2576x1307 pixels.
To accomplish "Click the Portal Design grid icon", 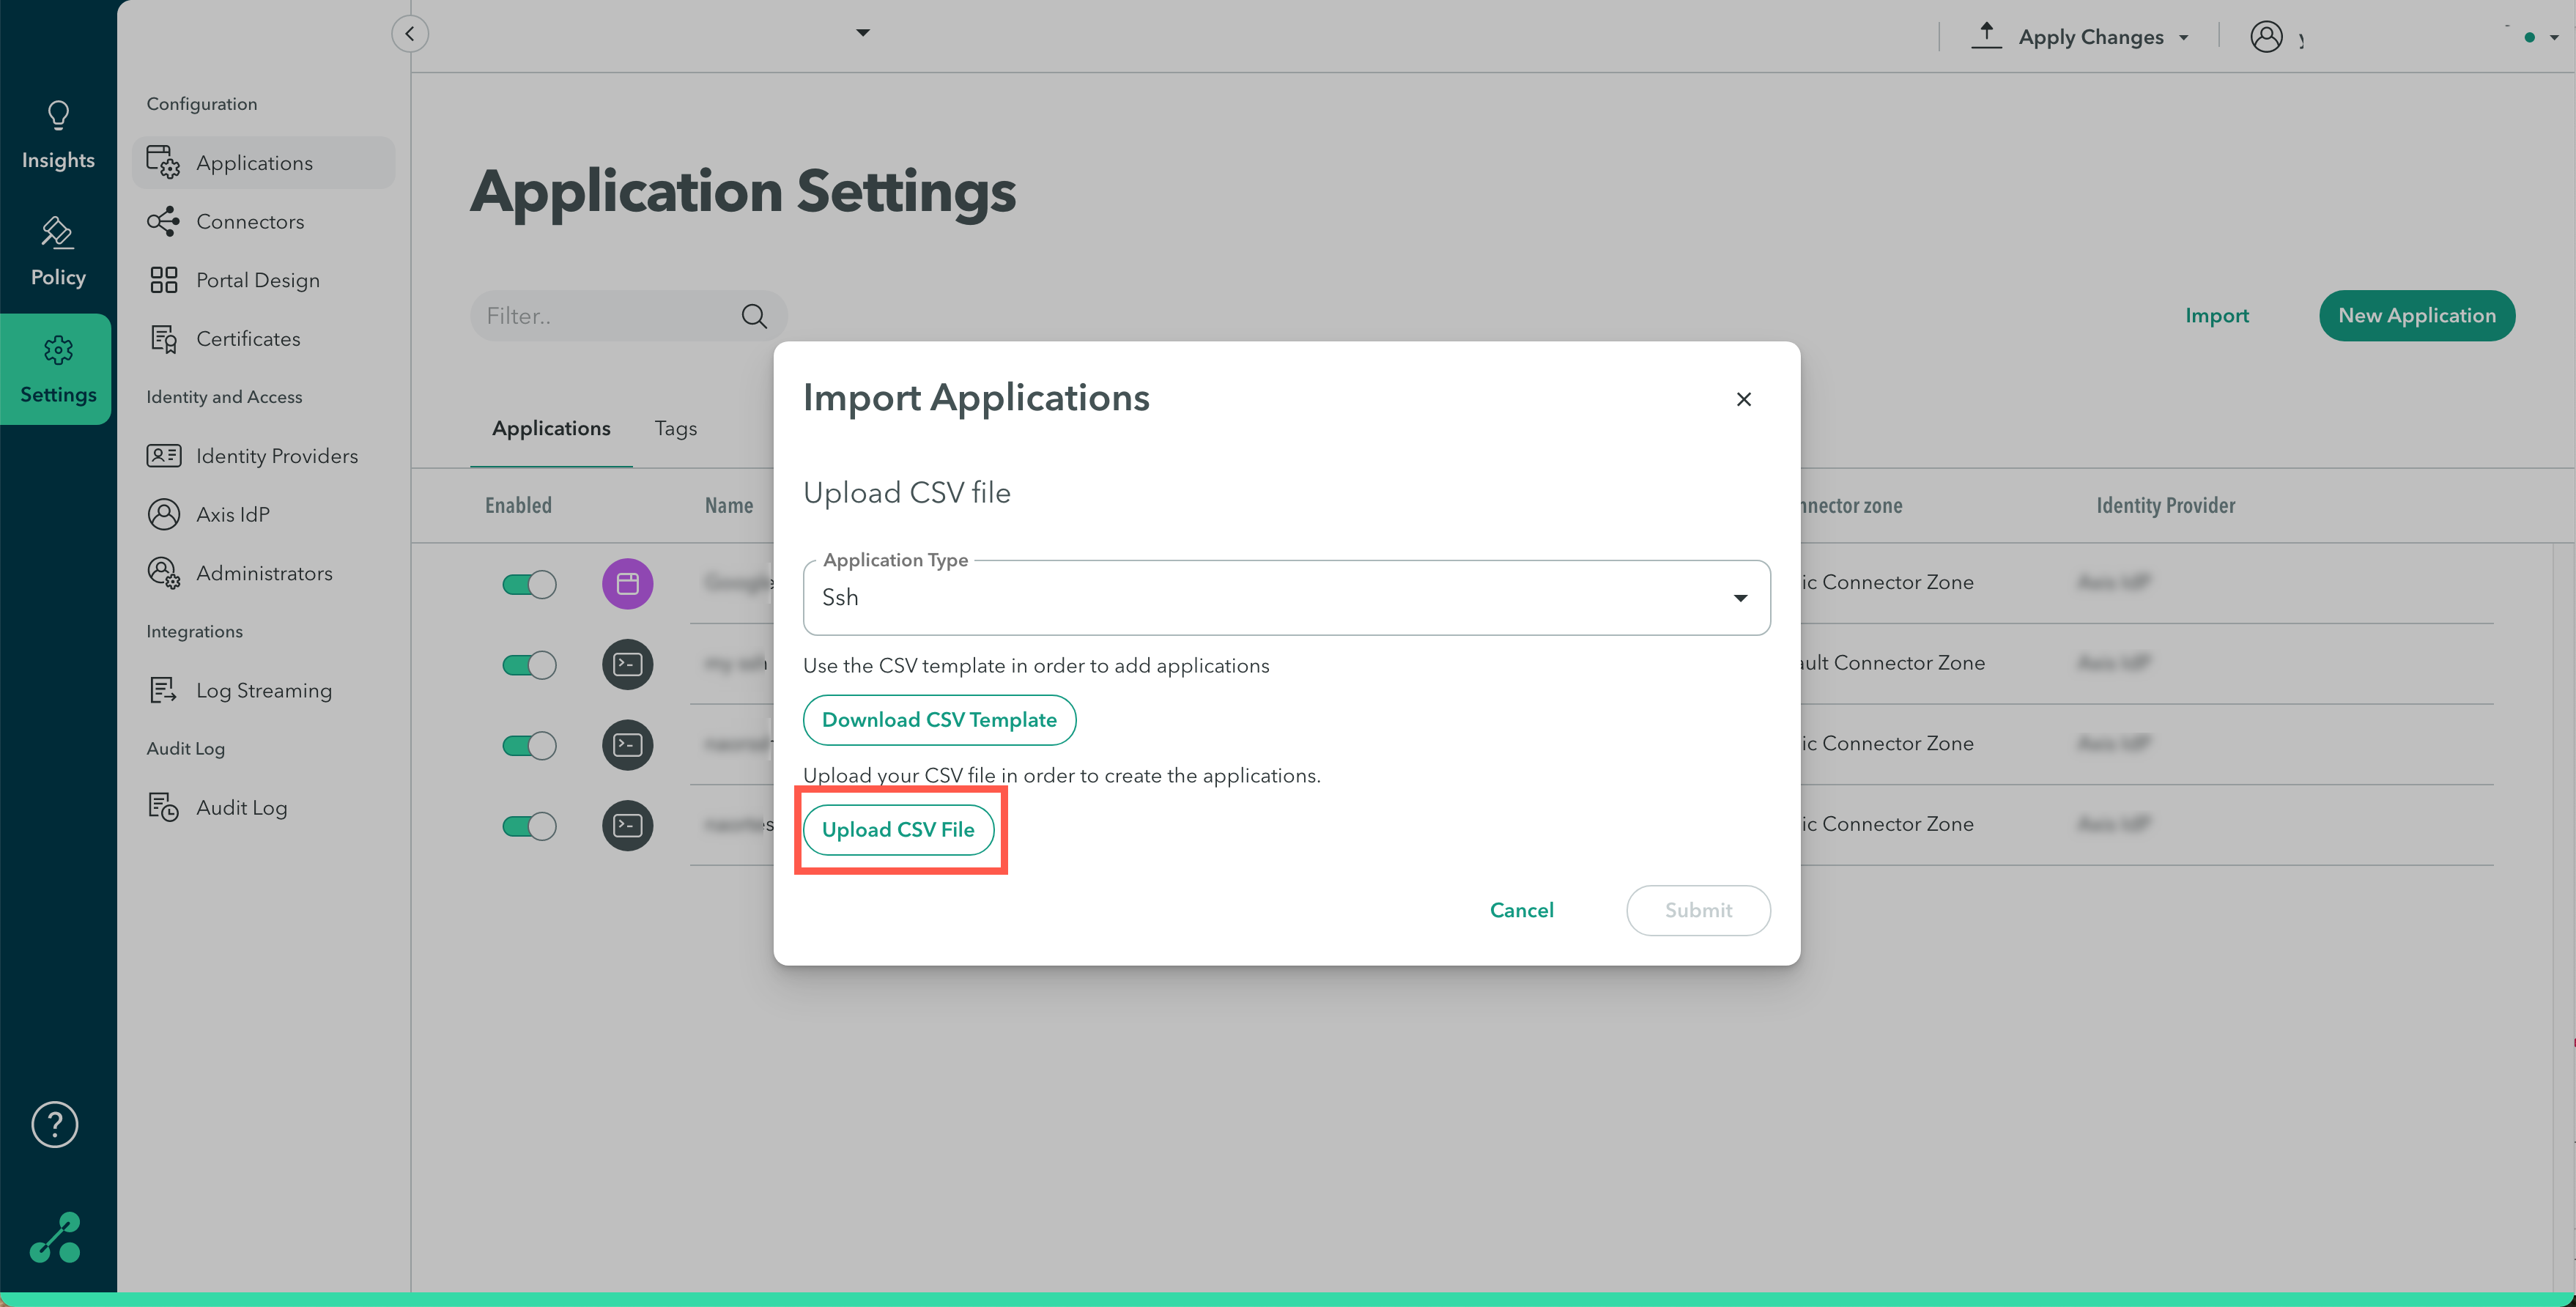I will (x=163, y=280).
